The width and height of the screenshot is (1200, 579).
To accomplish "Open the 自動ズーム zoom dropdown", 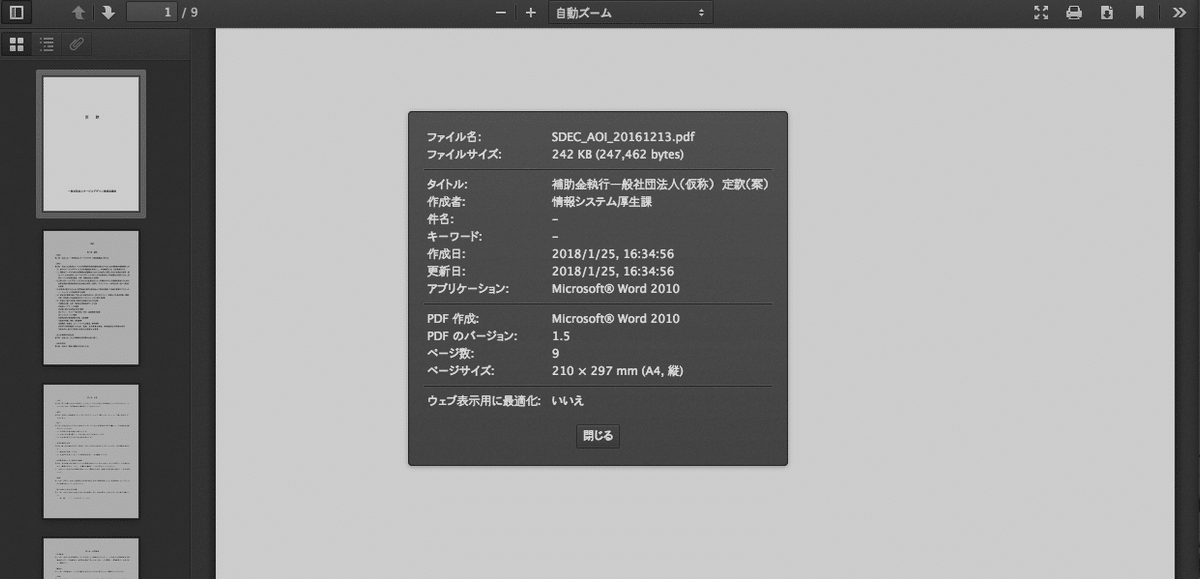I will pyautogui.click(x=630, y=13).
